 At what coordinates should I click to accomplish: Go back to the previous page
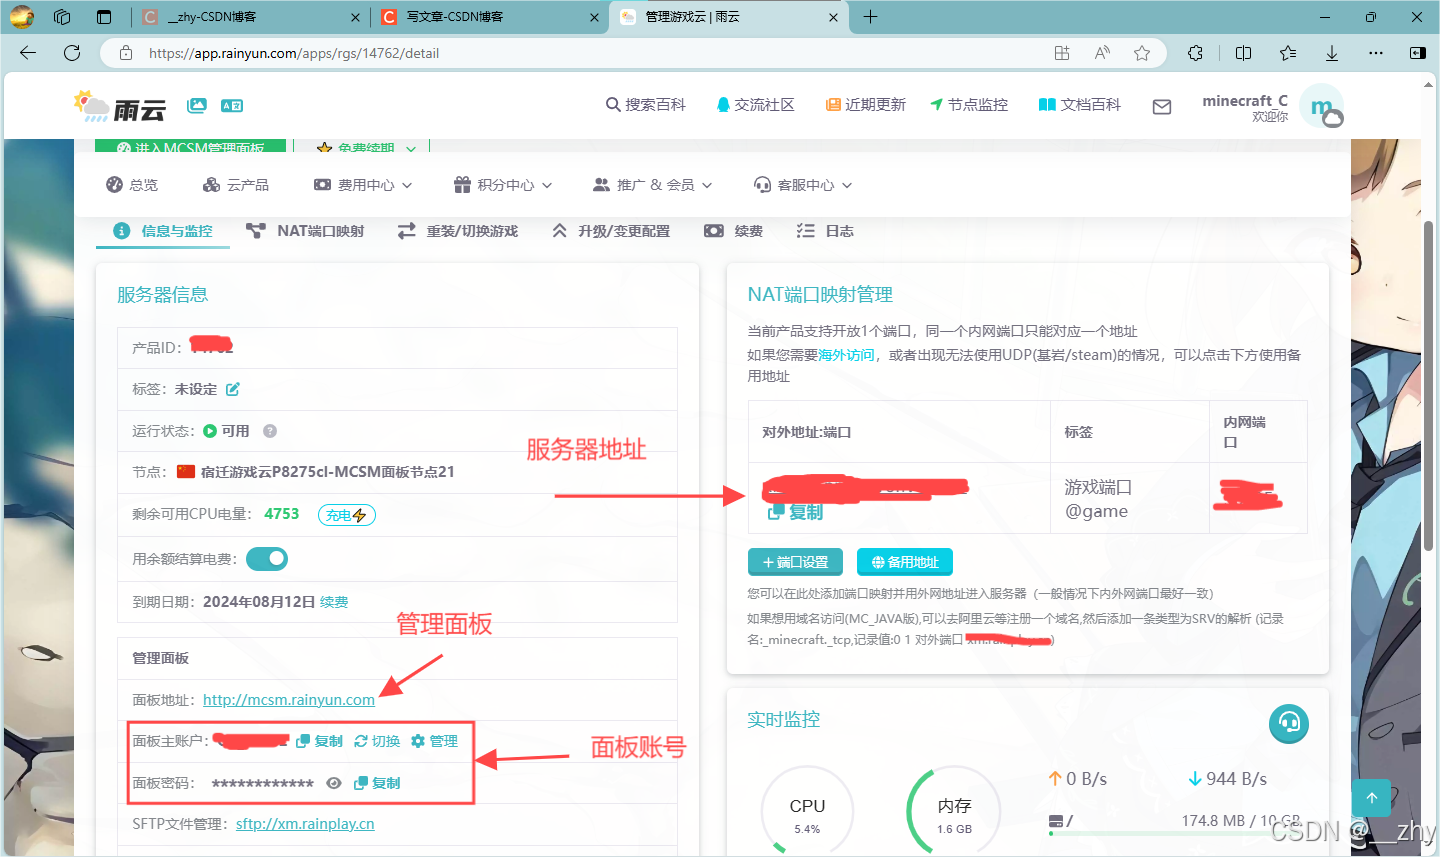28,53
